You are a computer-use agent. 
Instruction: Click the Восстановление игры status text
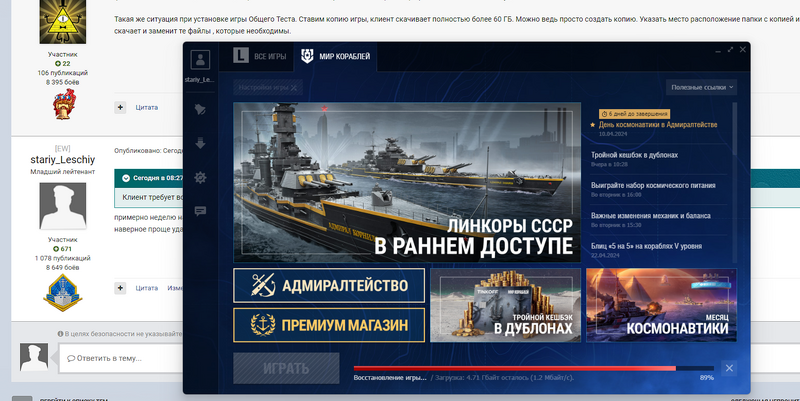click(x=390, y=378)
